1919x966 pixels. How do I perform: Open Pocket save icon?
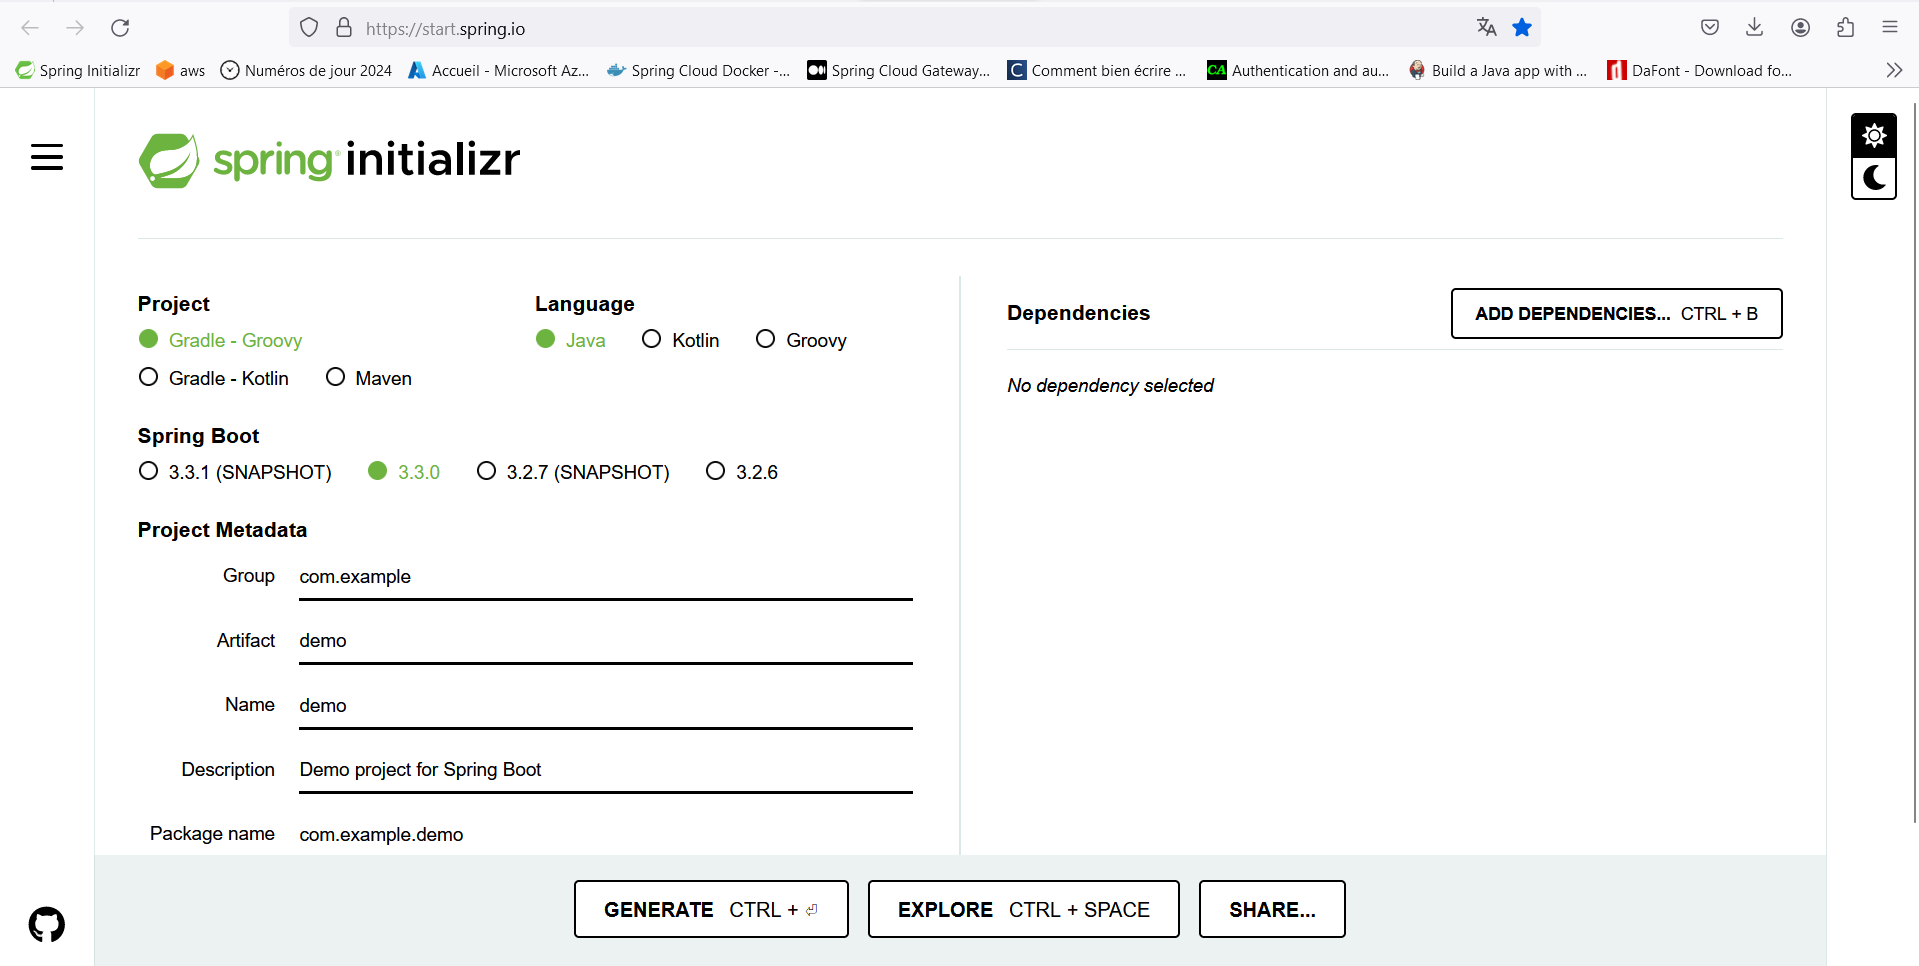point(1710,28)
